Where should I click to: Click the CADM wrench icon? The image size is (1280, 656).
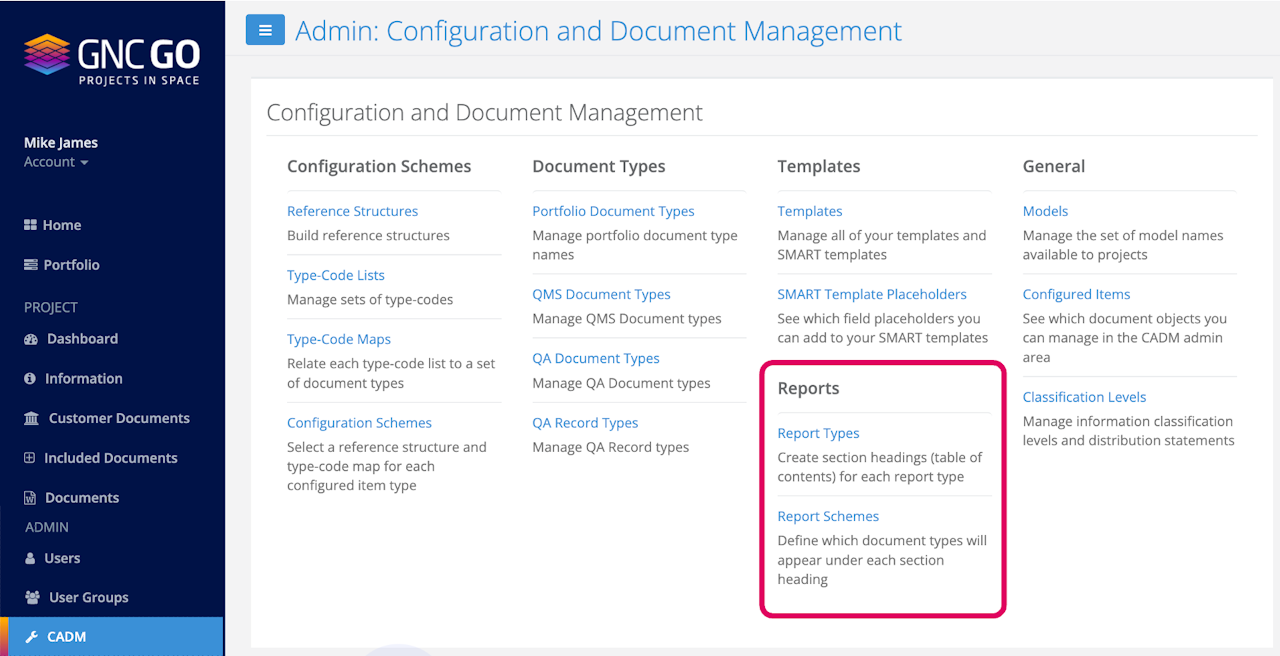click(x=31, y=637)
